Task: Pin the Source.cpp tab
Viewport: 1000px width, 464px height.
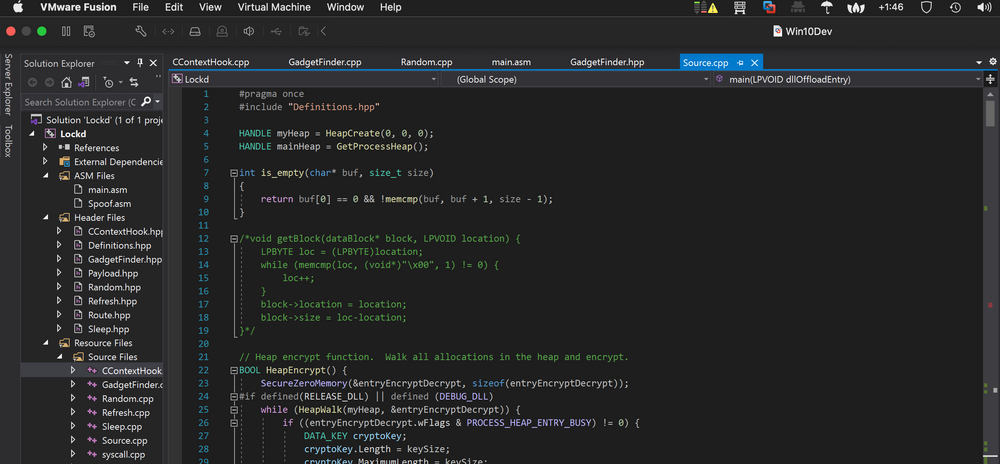Action: 739,63
